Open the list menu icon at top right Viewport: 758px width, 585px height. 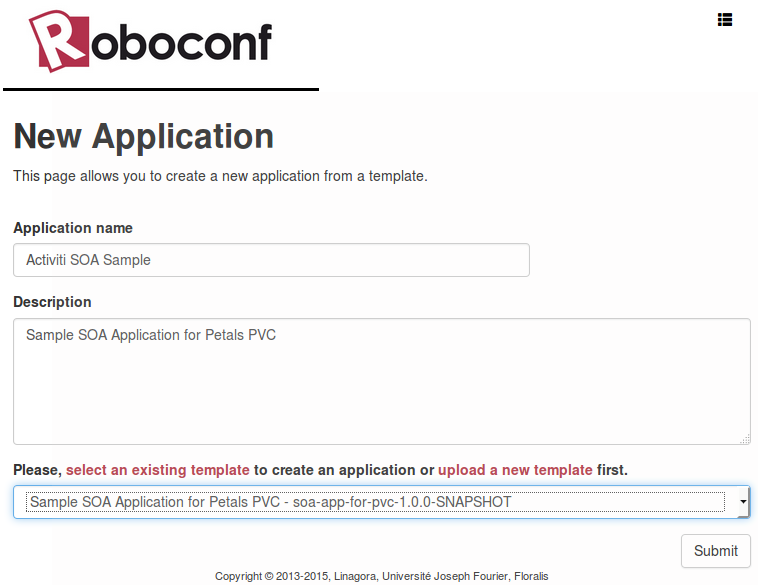click(725, 19)
